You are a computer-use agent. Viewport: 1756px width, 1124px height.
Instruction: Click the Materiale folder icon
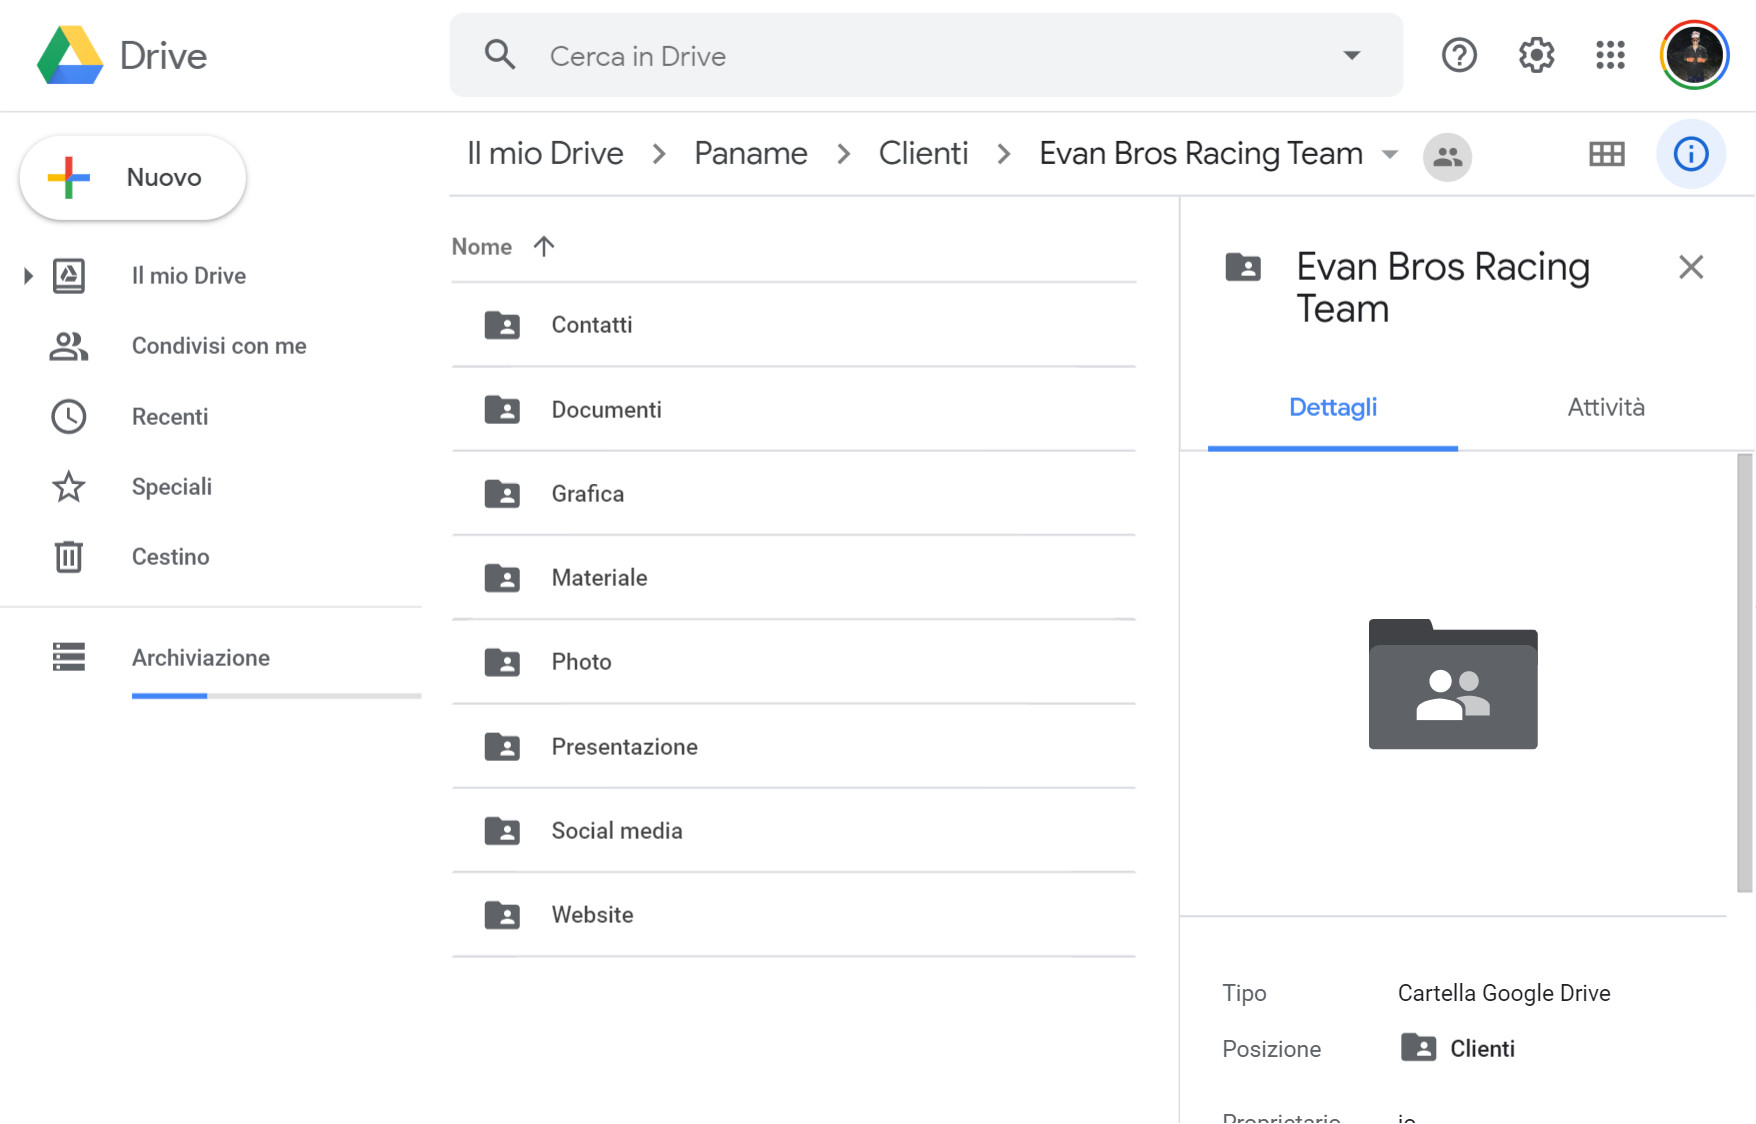pyautogui.click(x=502, y=578)
